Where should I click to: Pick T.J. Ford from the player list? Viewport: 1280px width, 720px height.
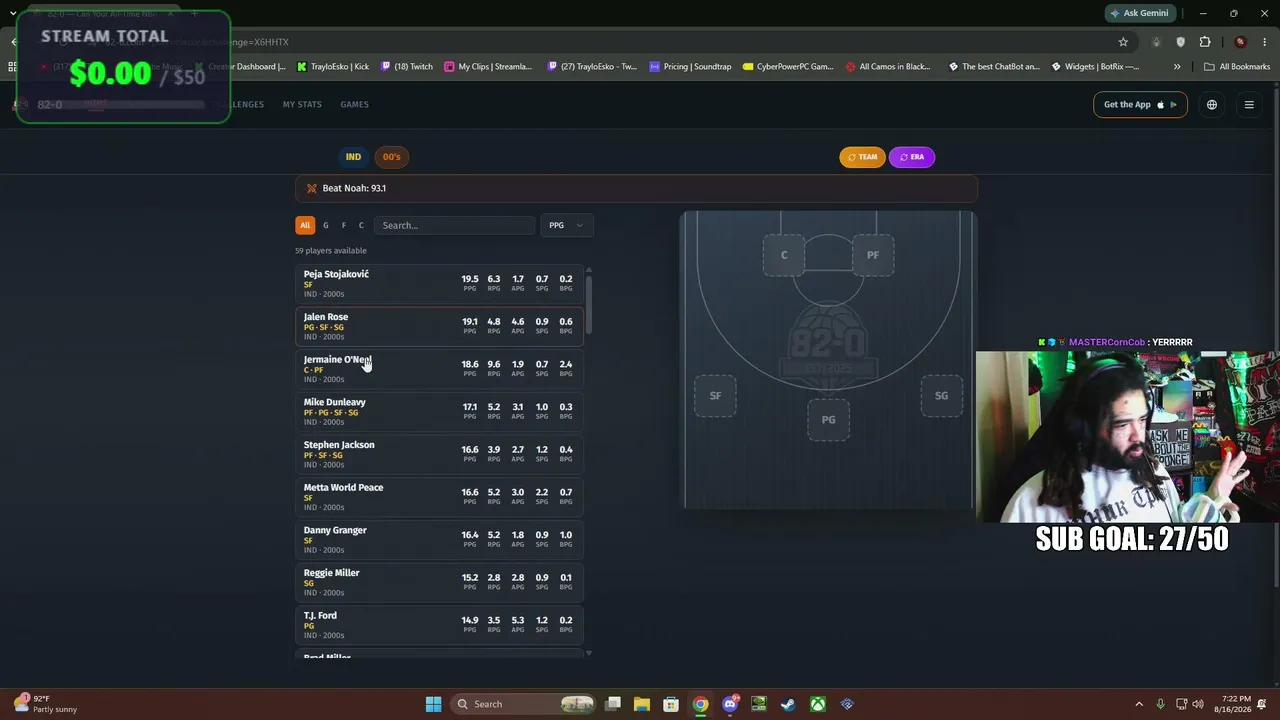440,625
